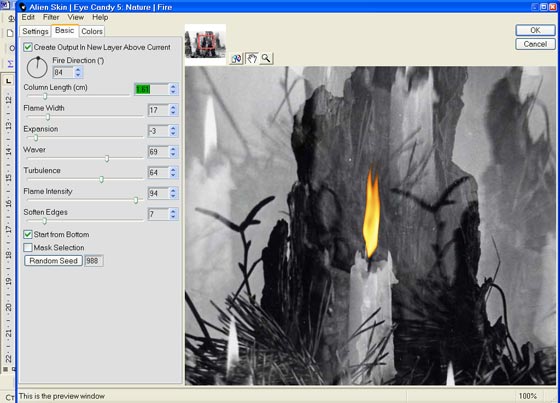The height and width of the screenshot is (403, 560).
Task: Click the Column Length slider handle
Action: point(45,96)
